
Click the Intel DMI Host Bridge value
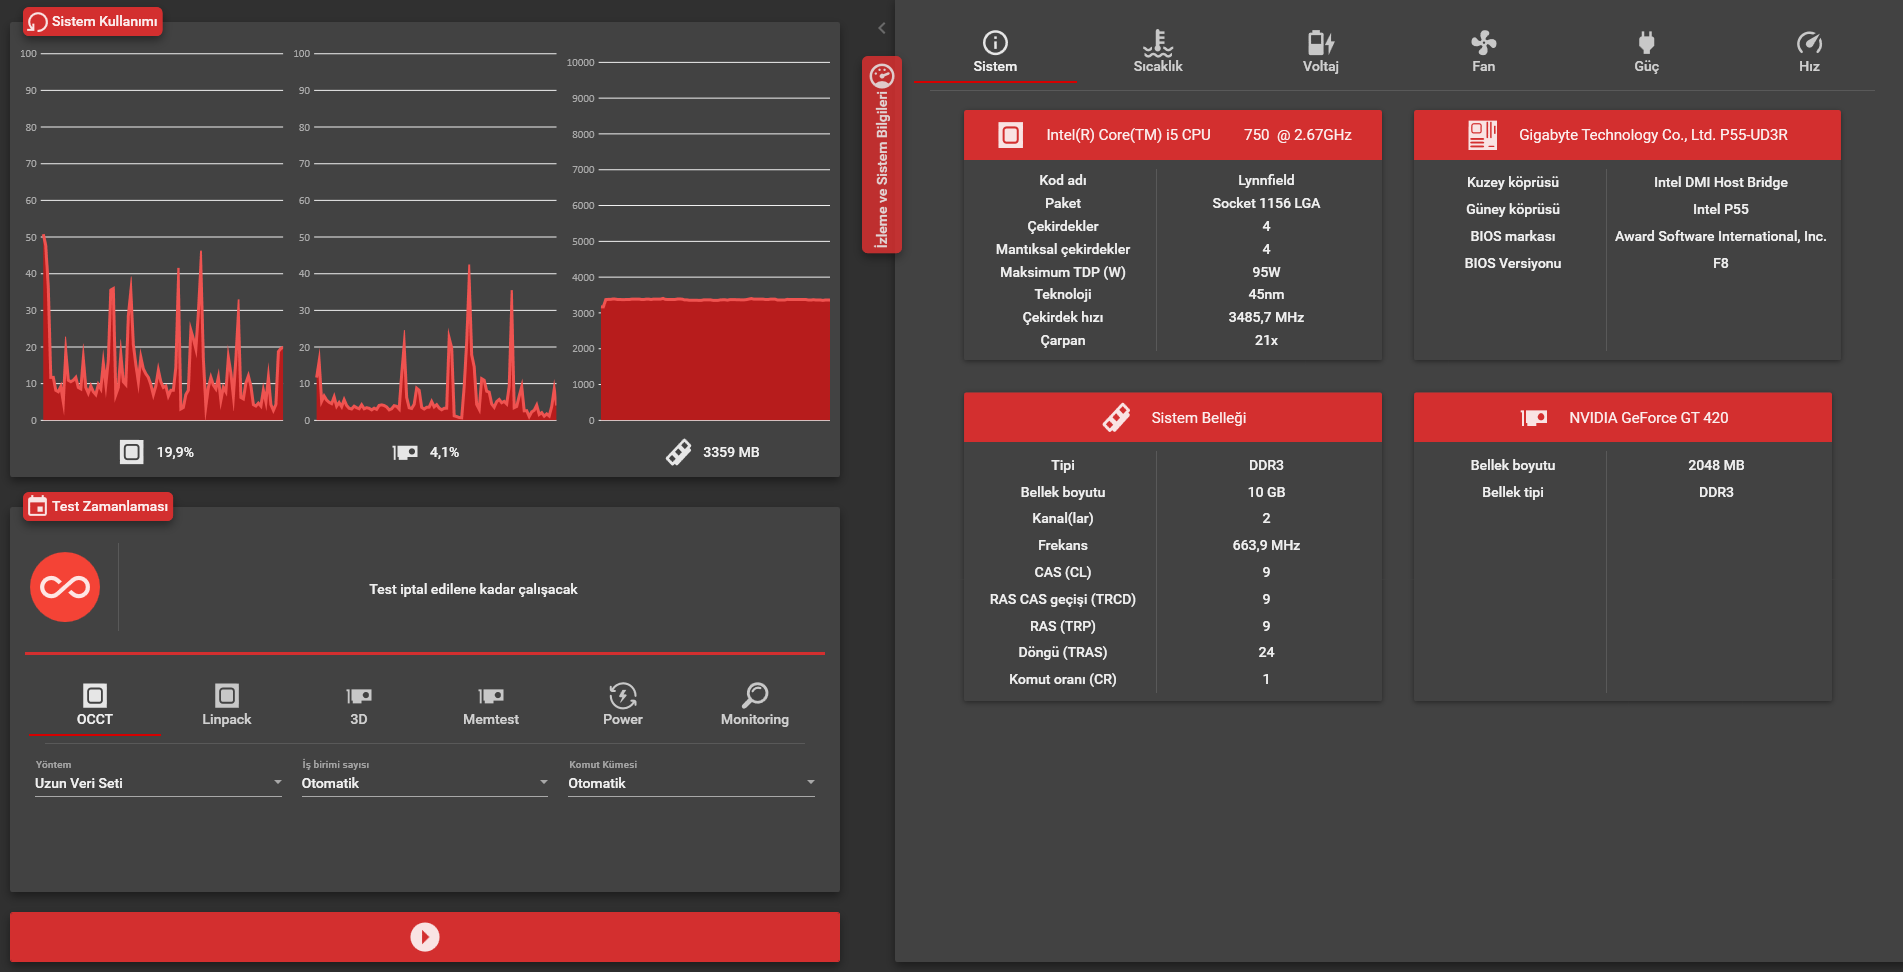tap(1720, 182)
